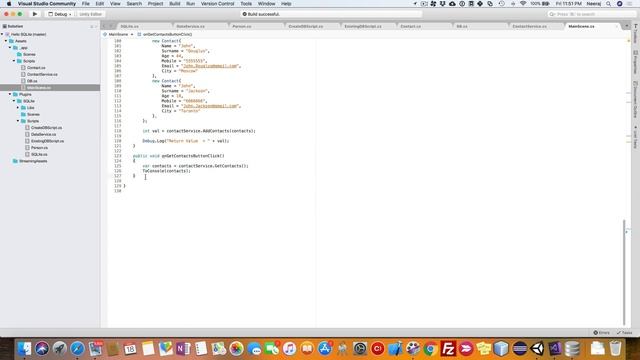Collapse the Scripts folder under SQLite

18,121
